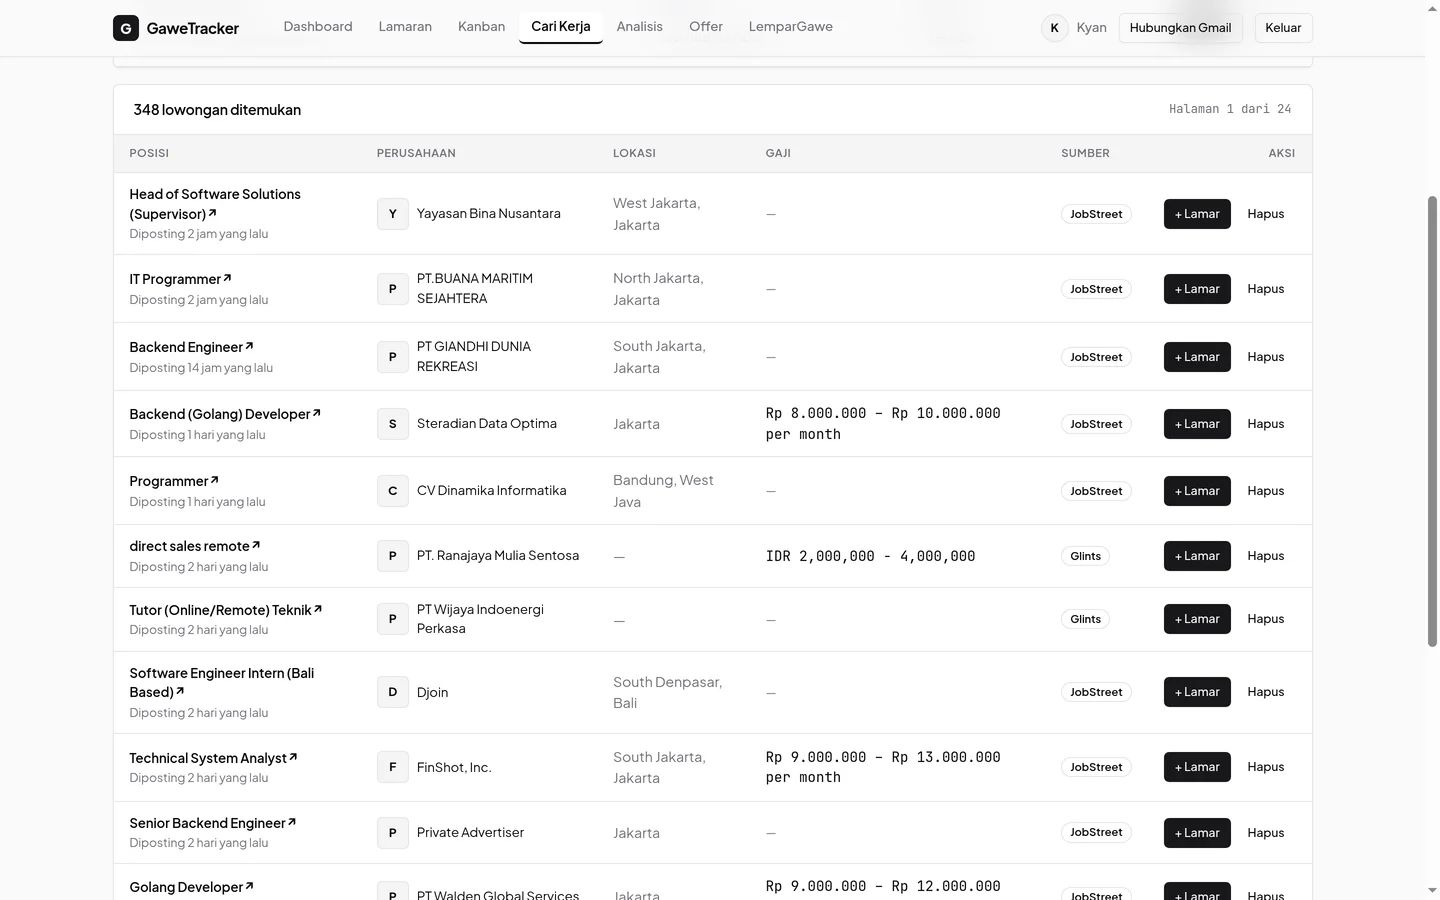This screenshot has height=900, width=1440.
Task: Click Glints badge on direct sales row
Action: [1085, 556]
